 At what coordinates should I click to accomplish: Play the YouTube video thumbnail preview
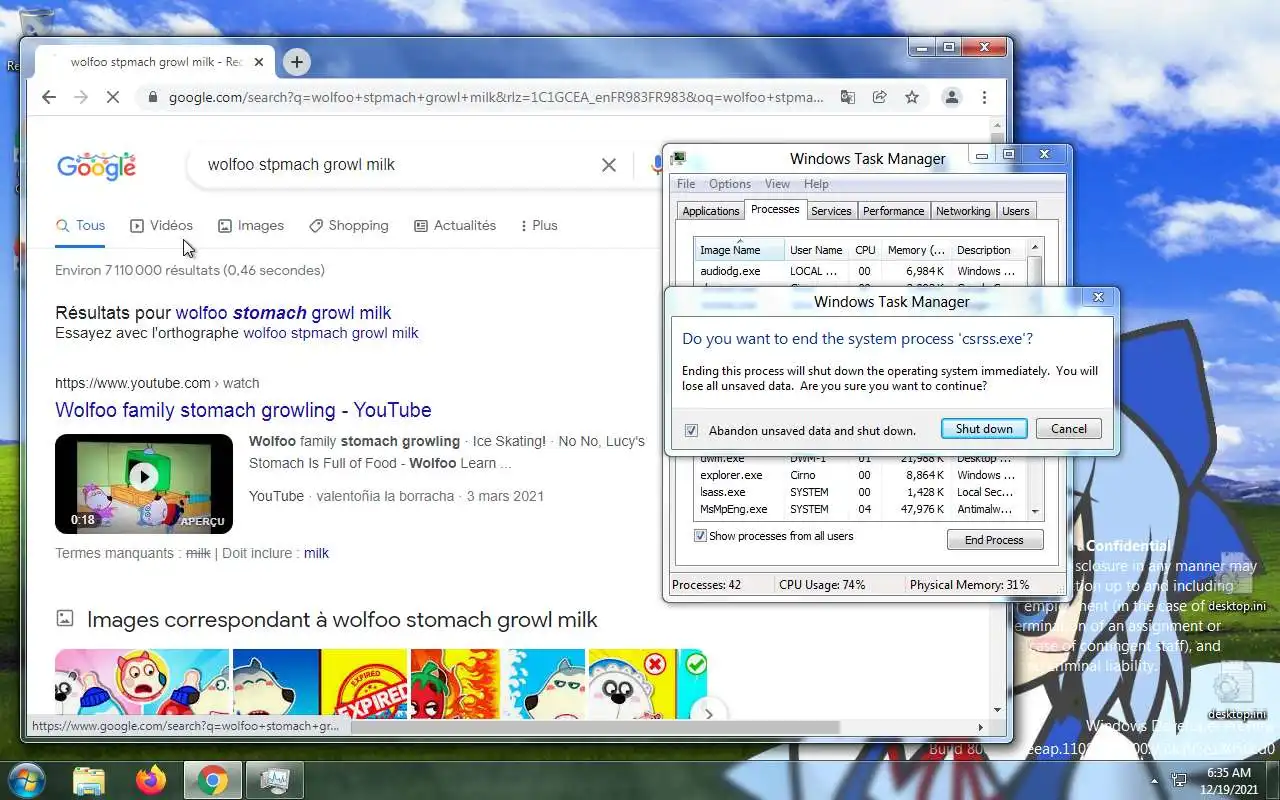click(x=144, y=477)
